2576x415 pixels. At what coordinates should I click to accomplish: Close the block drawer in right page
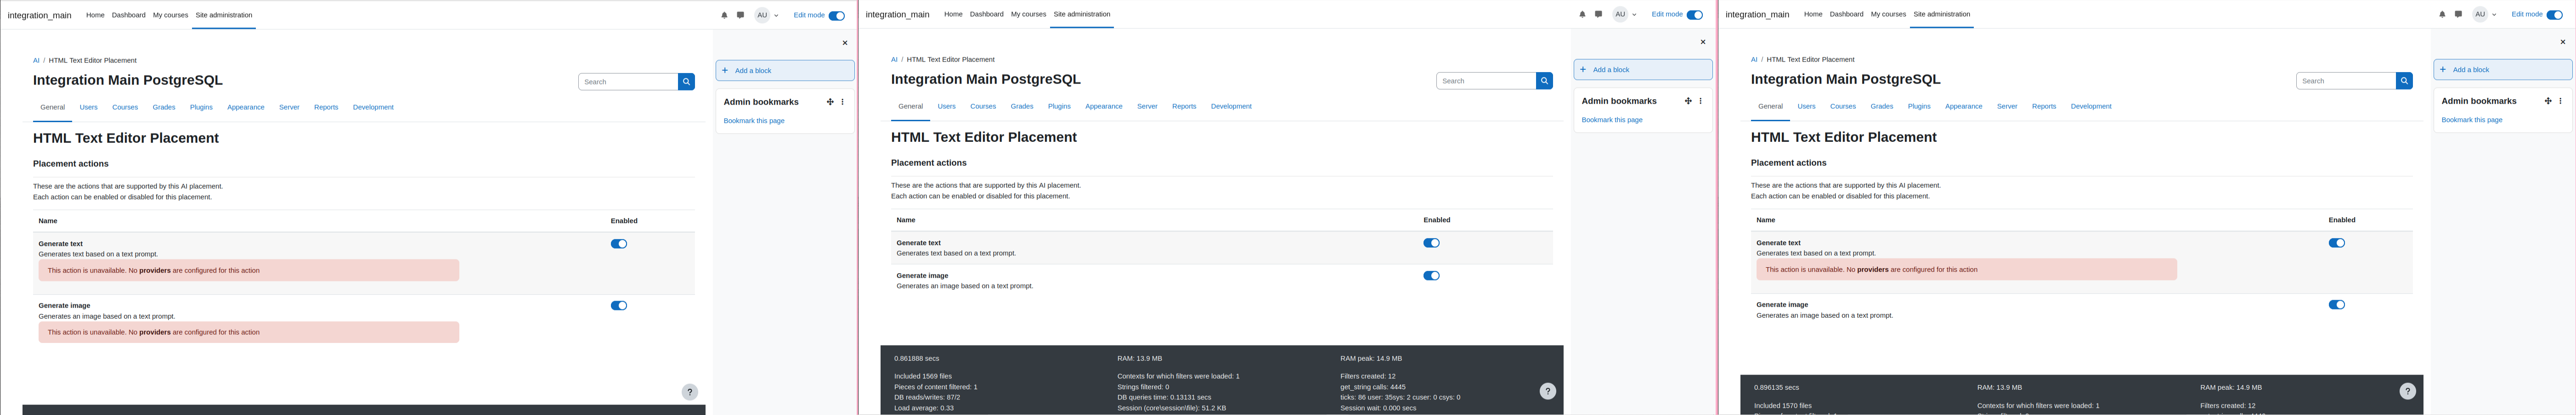(2563, 42)
